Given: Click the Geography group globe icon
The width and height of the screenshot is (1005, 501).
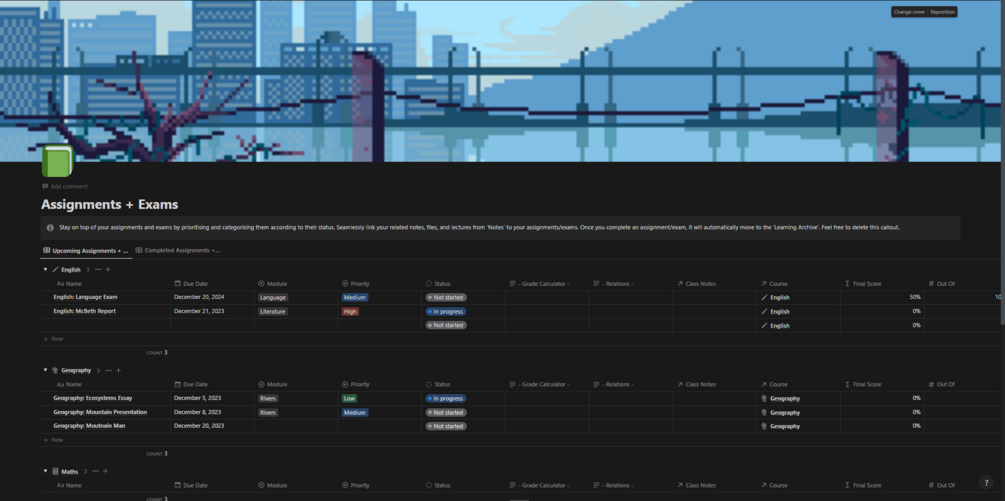Looking at the screenshot, I should pos(55,370).
